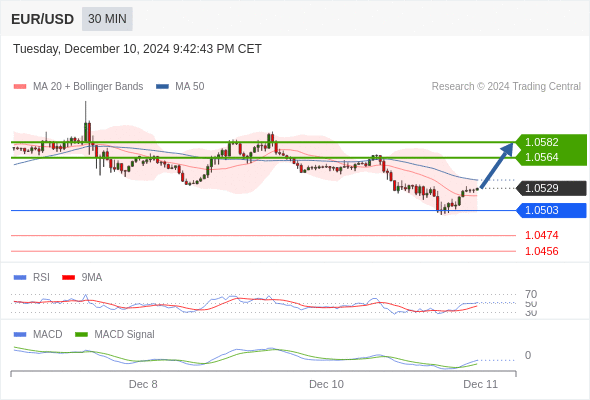Image resolution: width=590 pixels, height=400 pixels.
Task: Click the blue upward forecast arrow
Action: tap(497, 165)
